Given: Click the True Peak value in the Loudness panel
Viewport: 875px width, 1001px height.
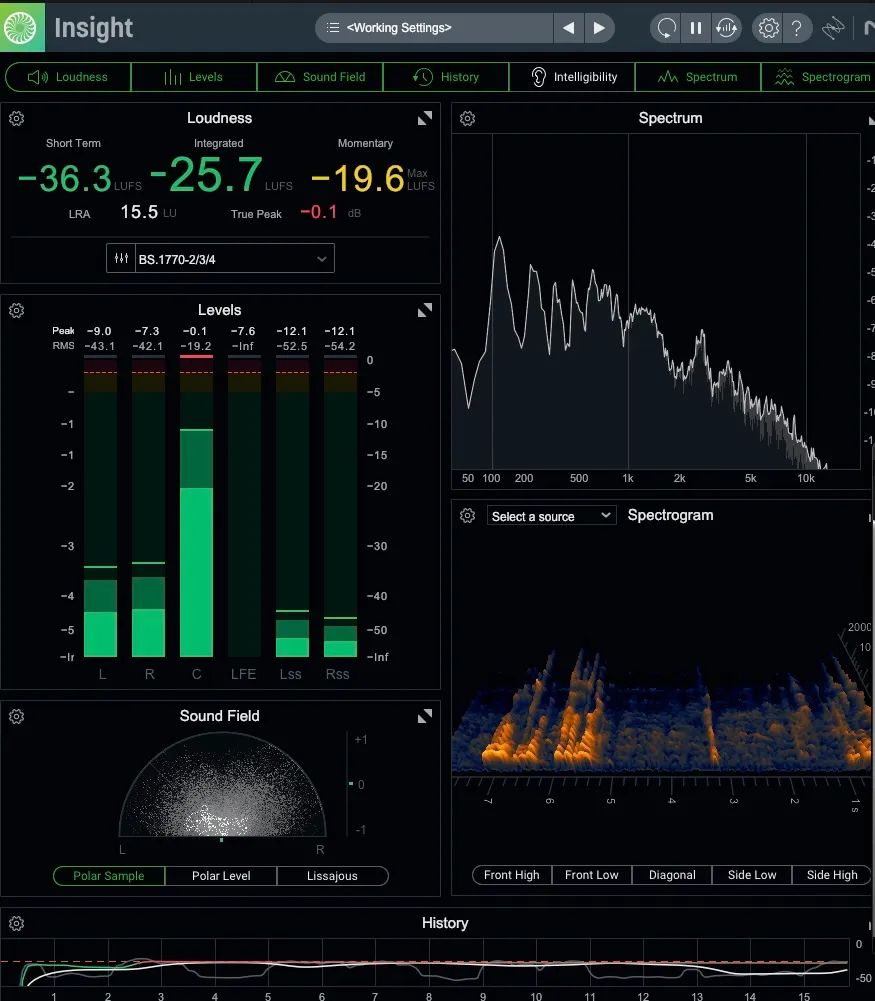Looking at the screenshot, I should 318,212.
